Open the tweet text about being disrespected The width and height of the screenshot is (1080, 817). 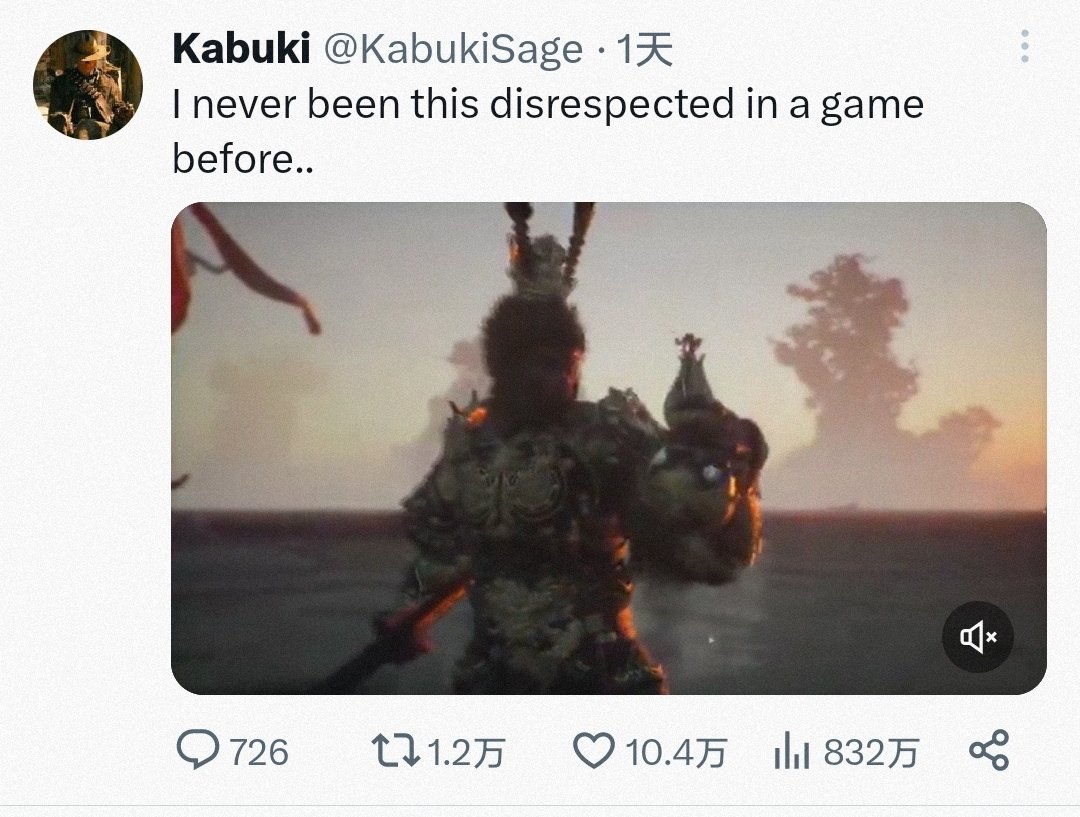pos(547,104)
